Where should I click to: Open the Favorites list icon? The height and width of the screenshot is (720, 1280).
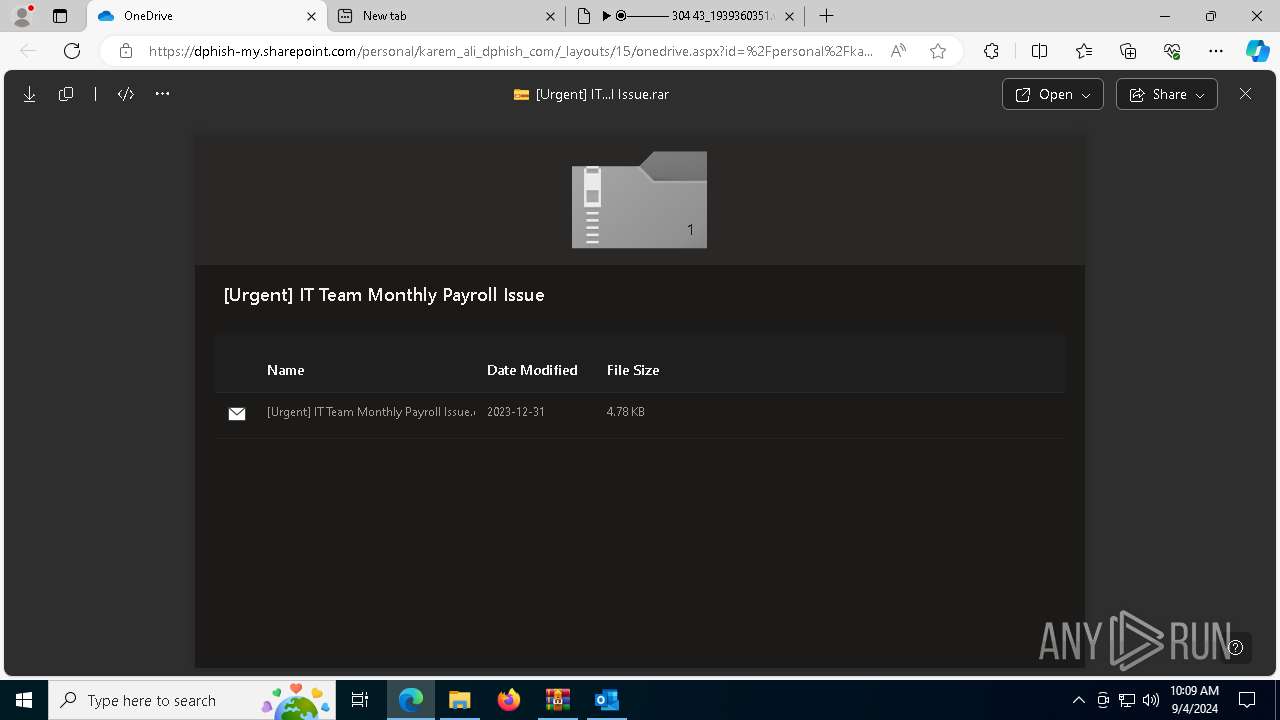coord(1084,51)
